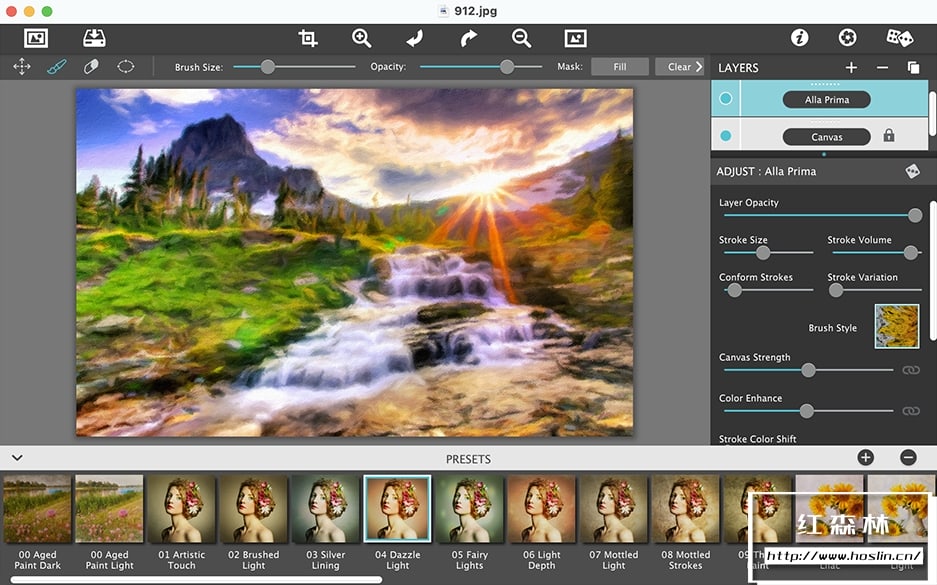Choose the 05 Fairy Lights preset
Image resolution: width=937 pixels, height=585 pixels.
coord(469,510)
